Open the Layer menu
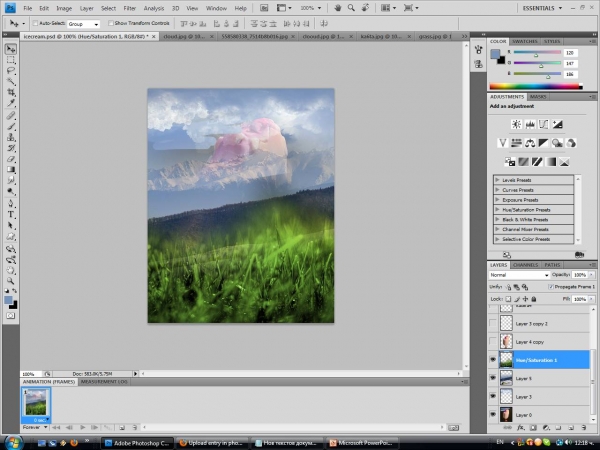This screenshot has width=600, height=450. coord(86,8)
